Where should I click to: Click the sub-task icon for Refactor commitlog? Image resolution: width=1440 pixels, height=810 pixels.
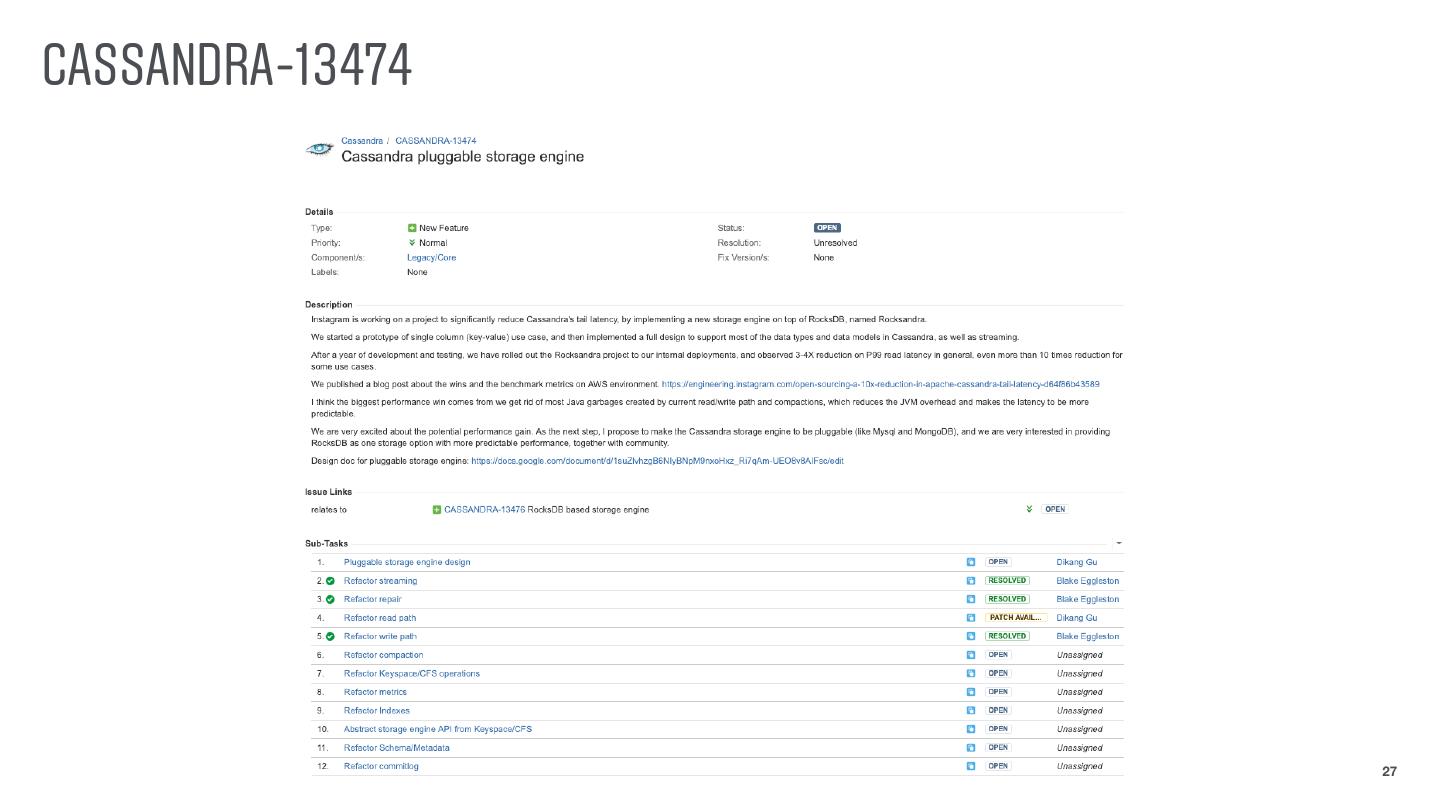pyautogui.click(x=970, y=766)
